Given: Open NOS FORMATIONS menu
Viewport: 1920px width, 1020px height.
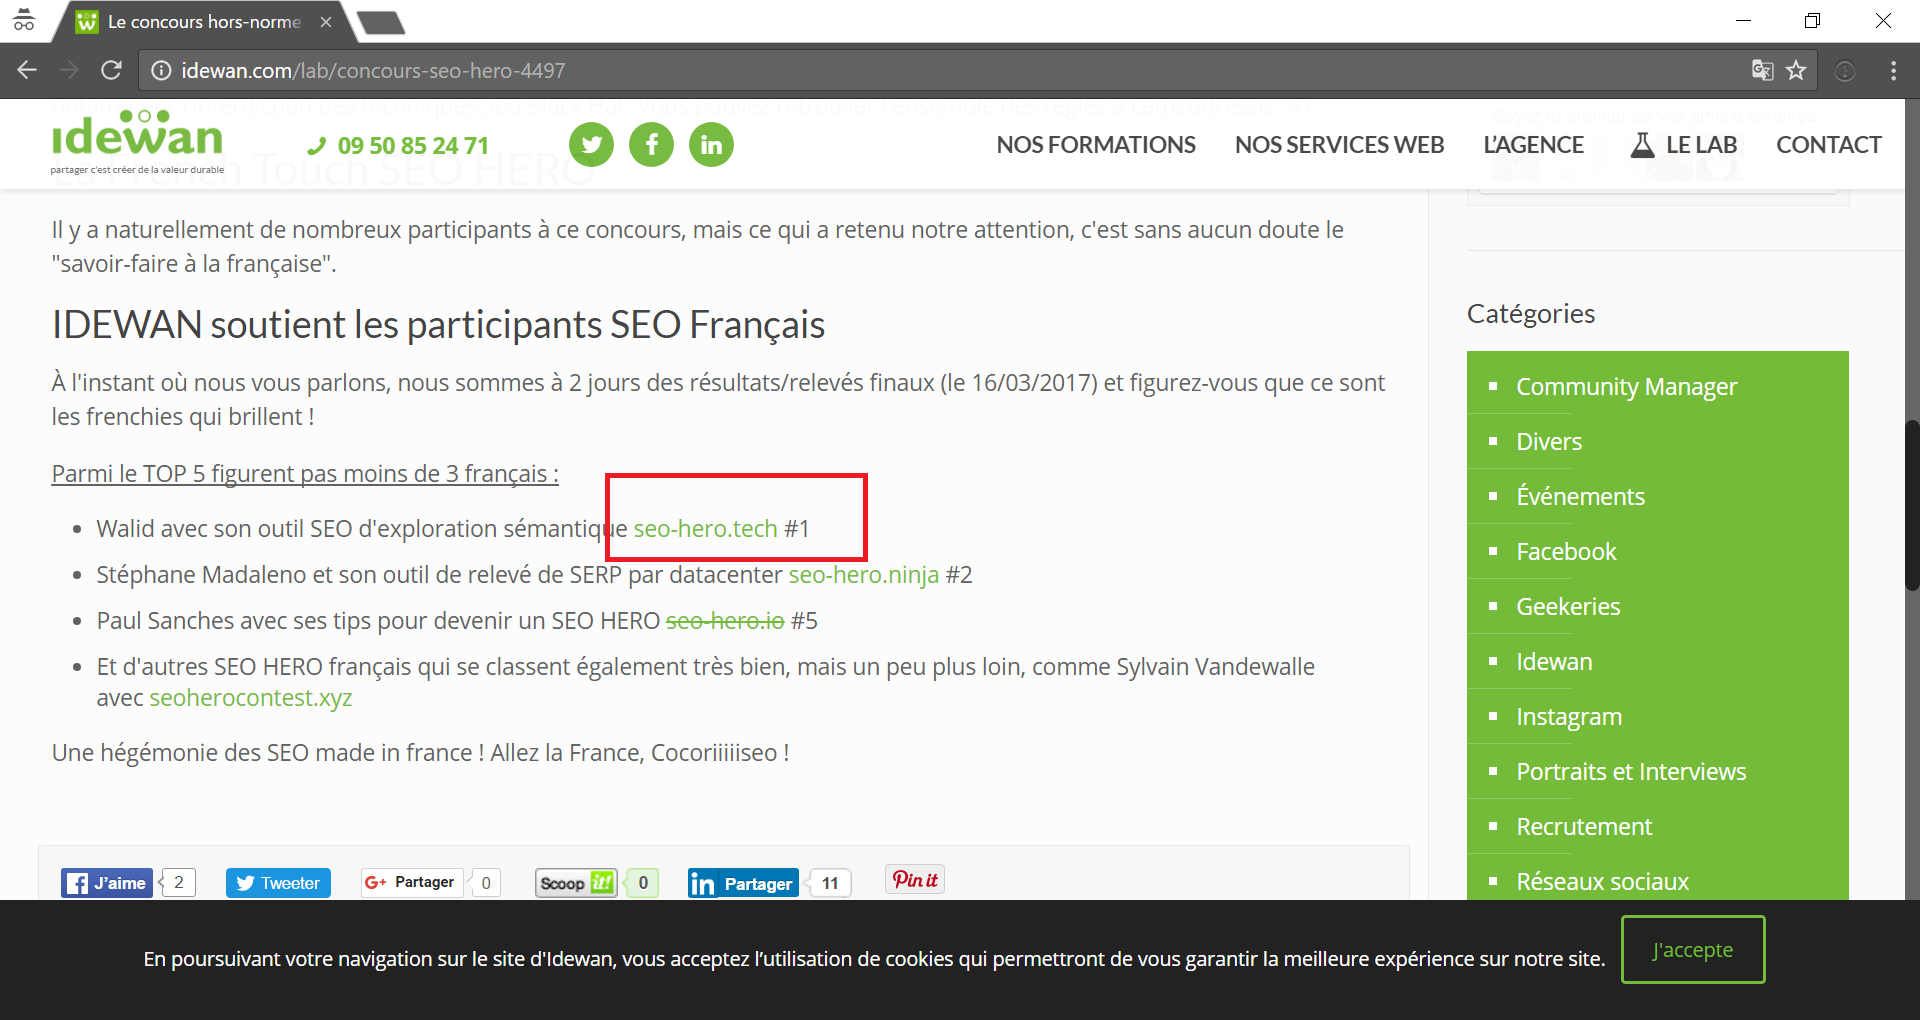Looking at the screenshot, I should tap(1096, 145).
